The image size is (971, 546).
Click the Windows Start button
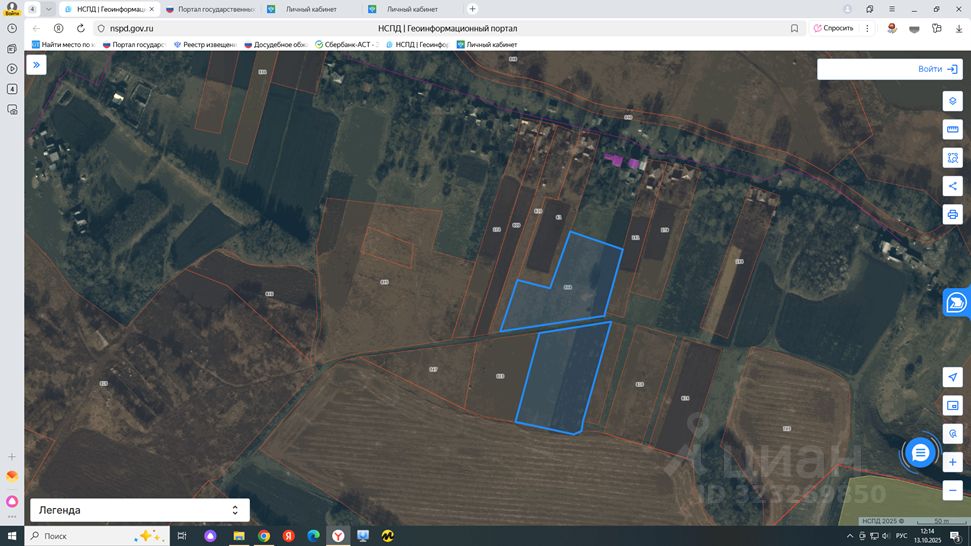12,535
